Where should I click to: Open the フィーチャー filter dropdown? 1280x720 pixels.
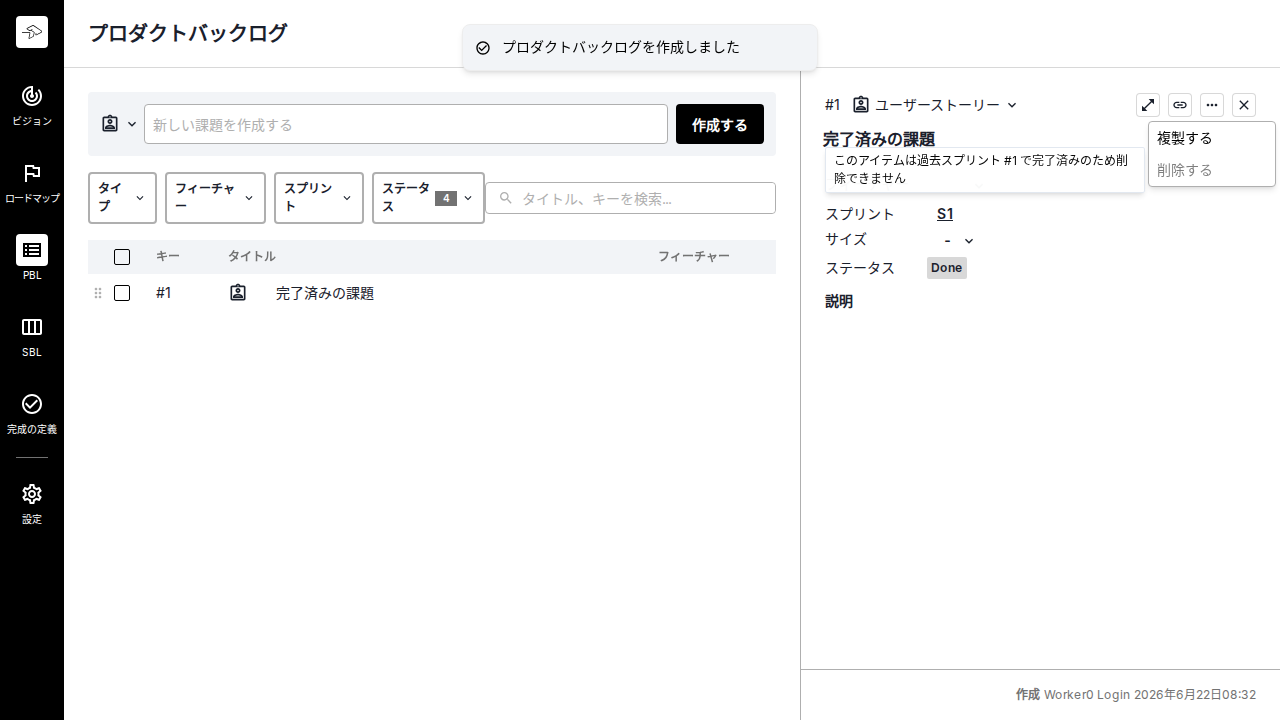215,198
